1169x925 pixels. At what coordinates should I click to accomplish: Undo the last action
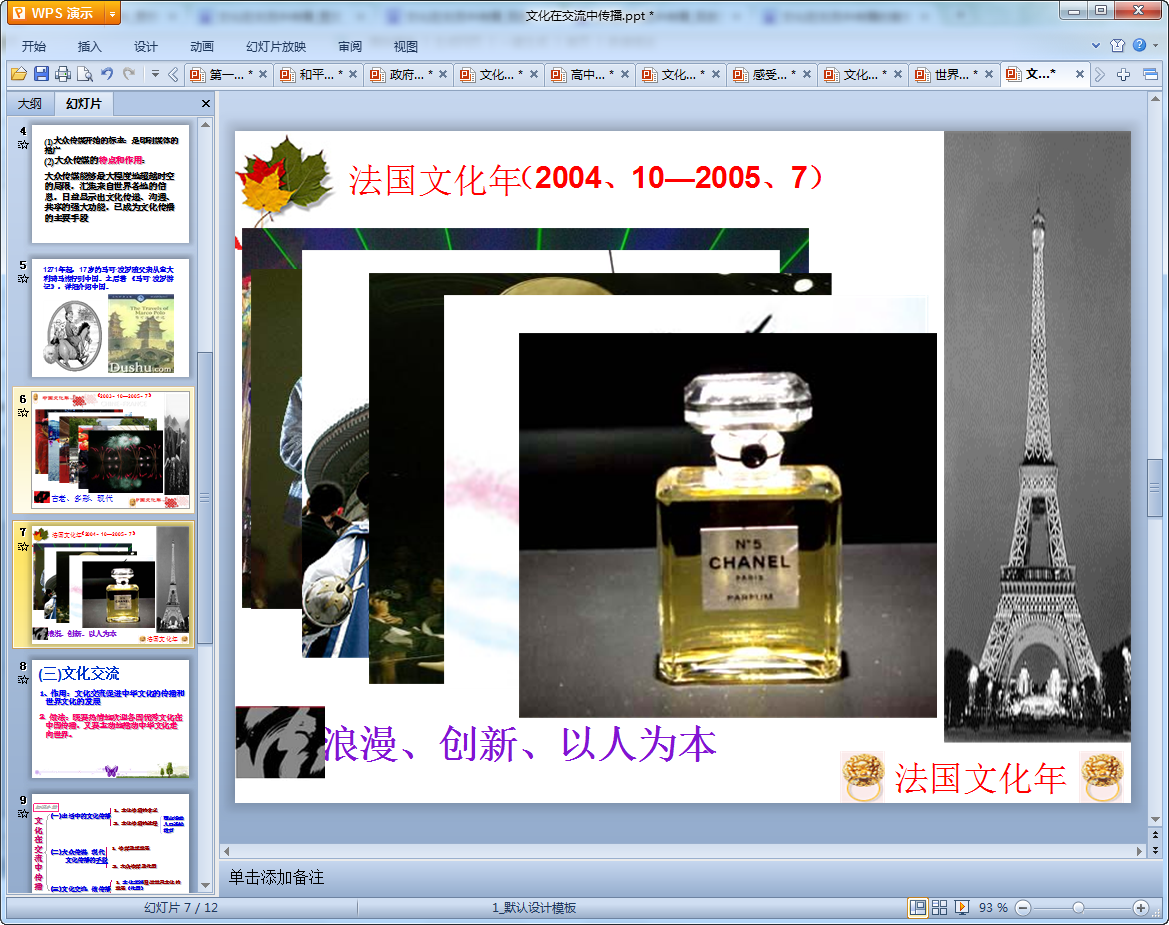[107, 74]
